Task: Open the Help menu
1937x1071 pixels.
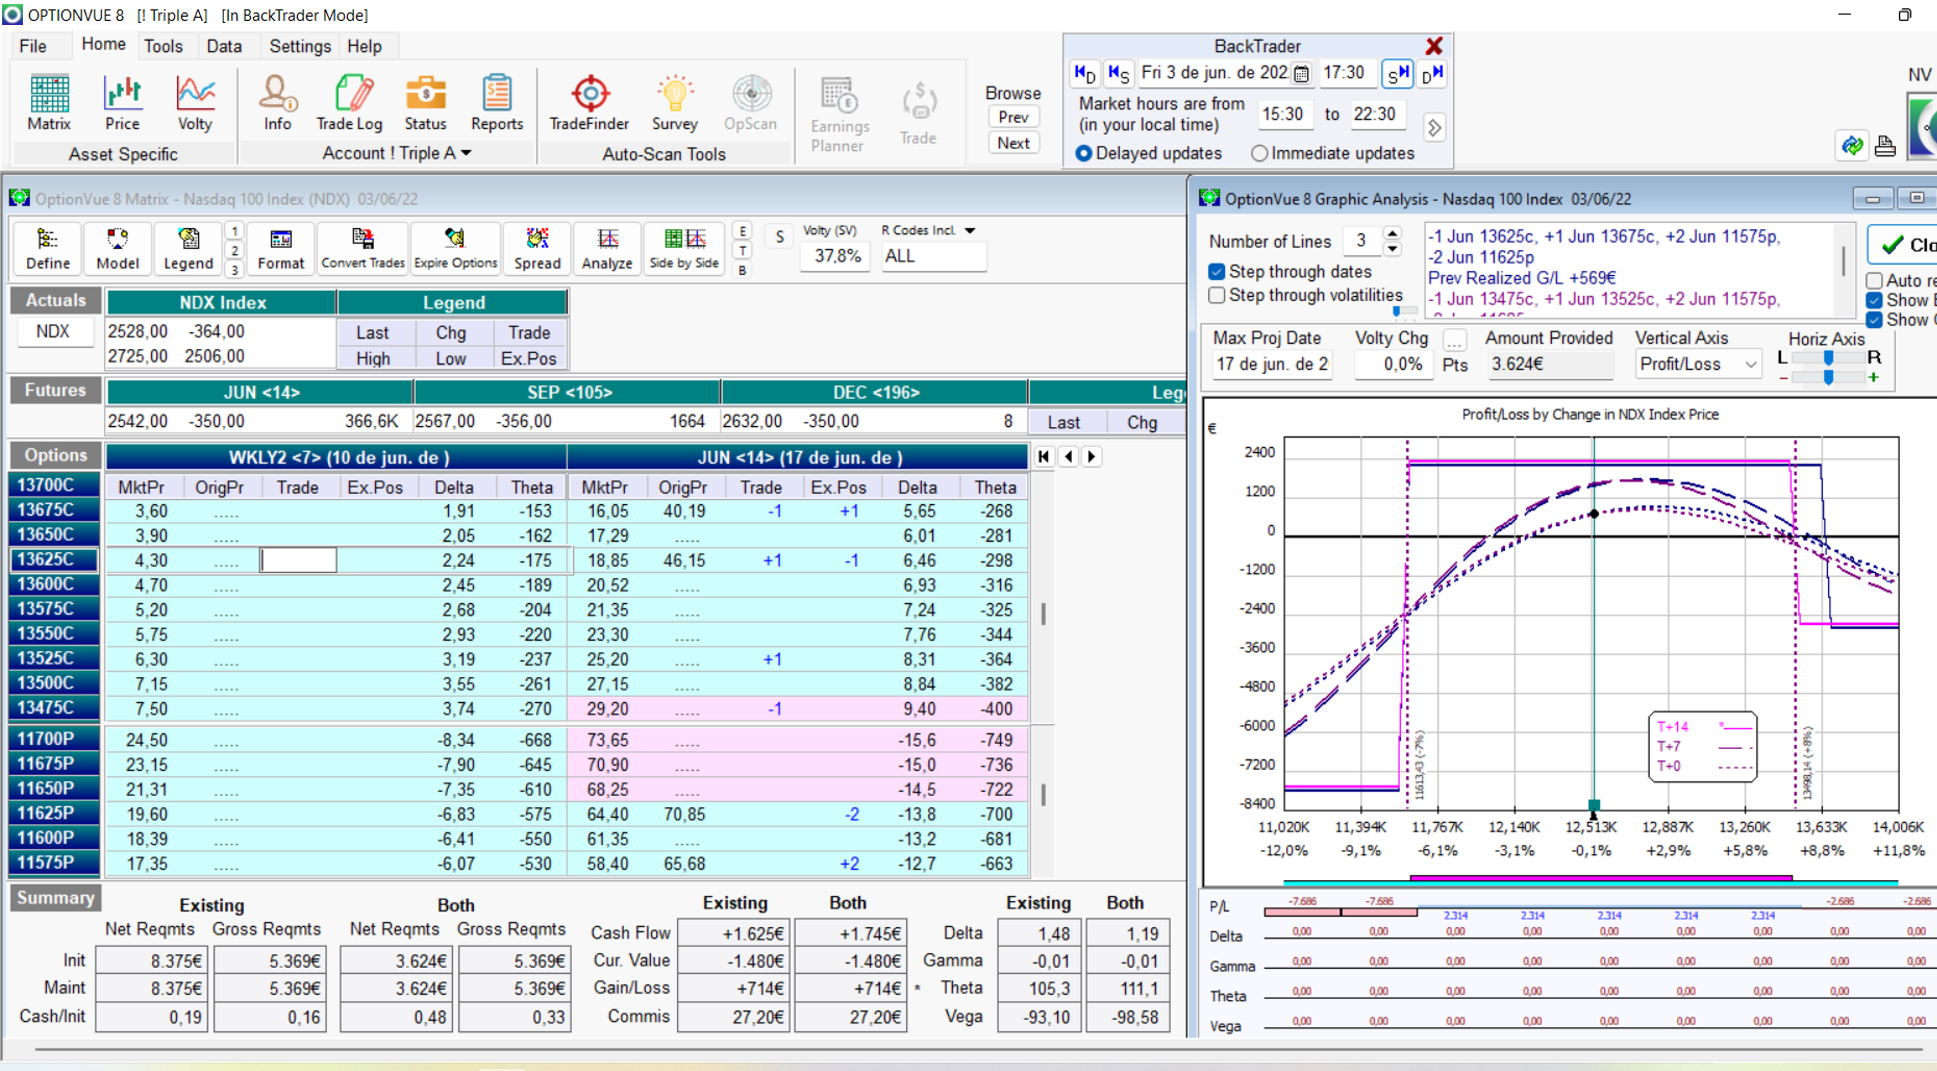Action: [x=364, y=46]
